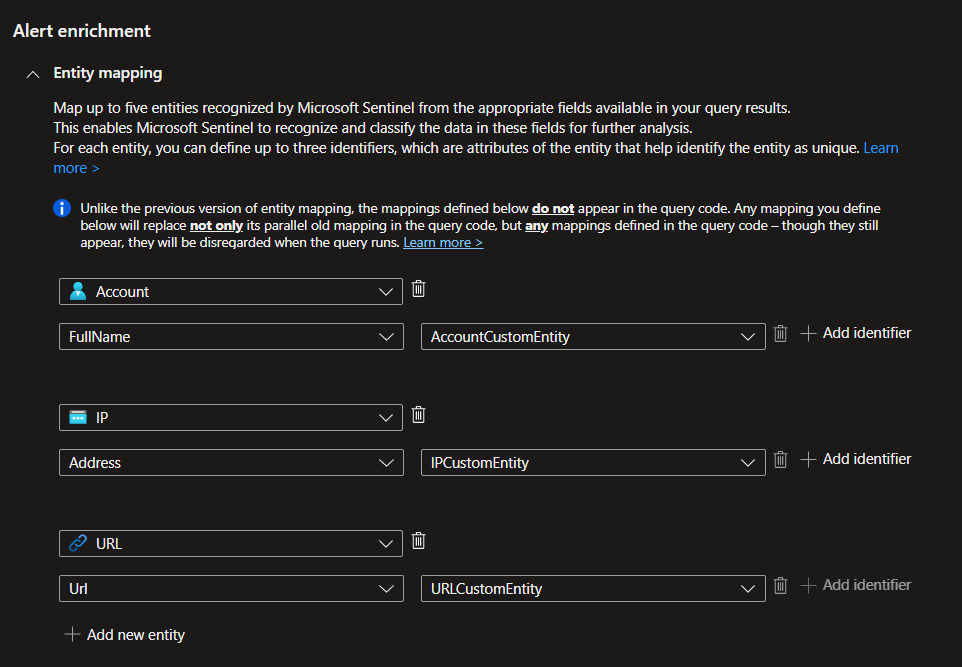Image resolution: width=962 pixels, height=667 pixels.
Task: Delete the Account entity mapping
Action: pos(418,288)
